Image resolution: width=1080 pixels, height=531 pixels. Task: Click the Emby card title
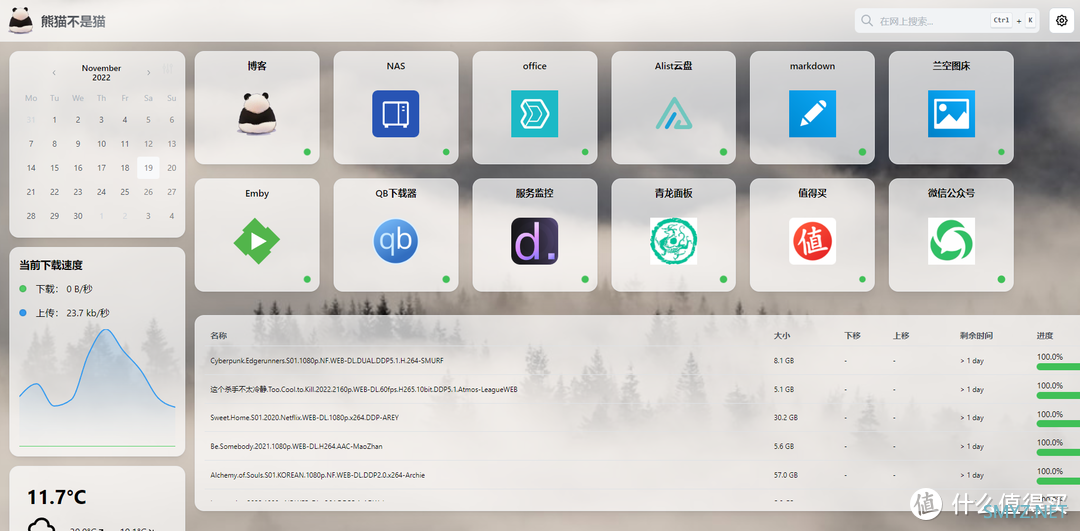[x=257, y=194]
